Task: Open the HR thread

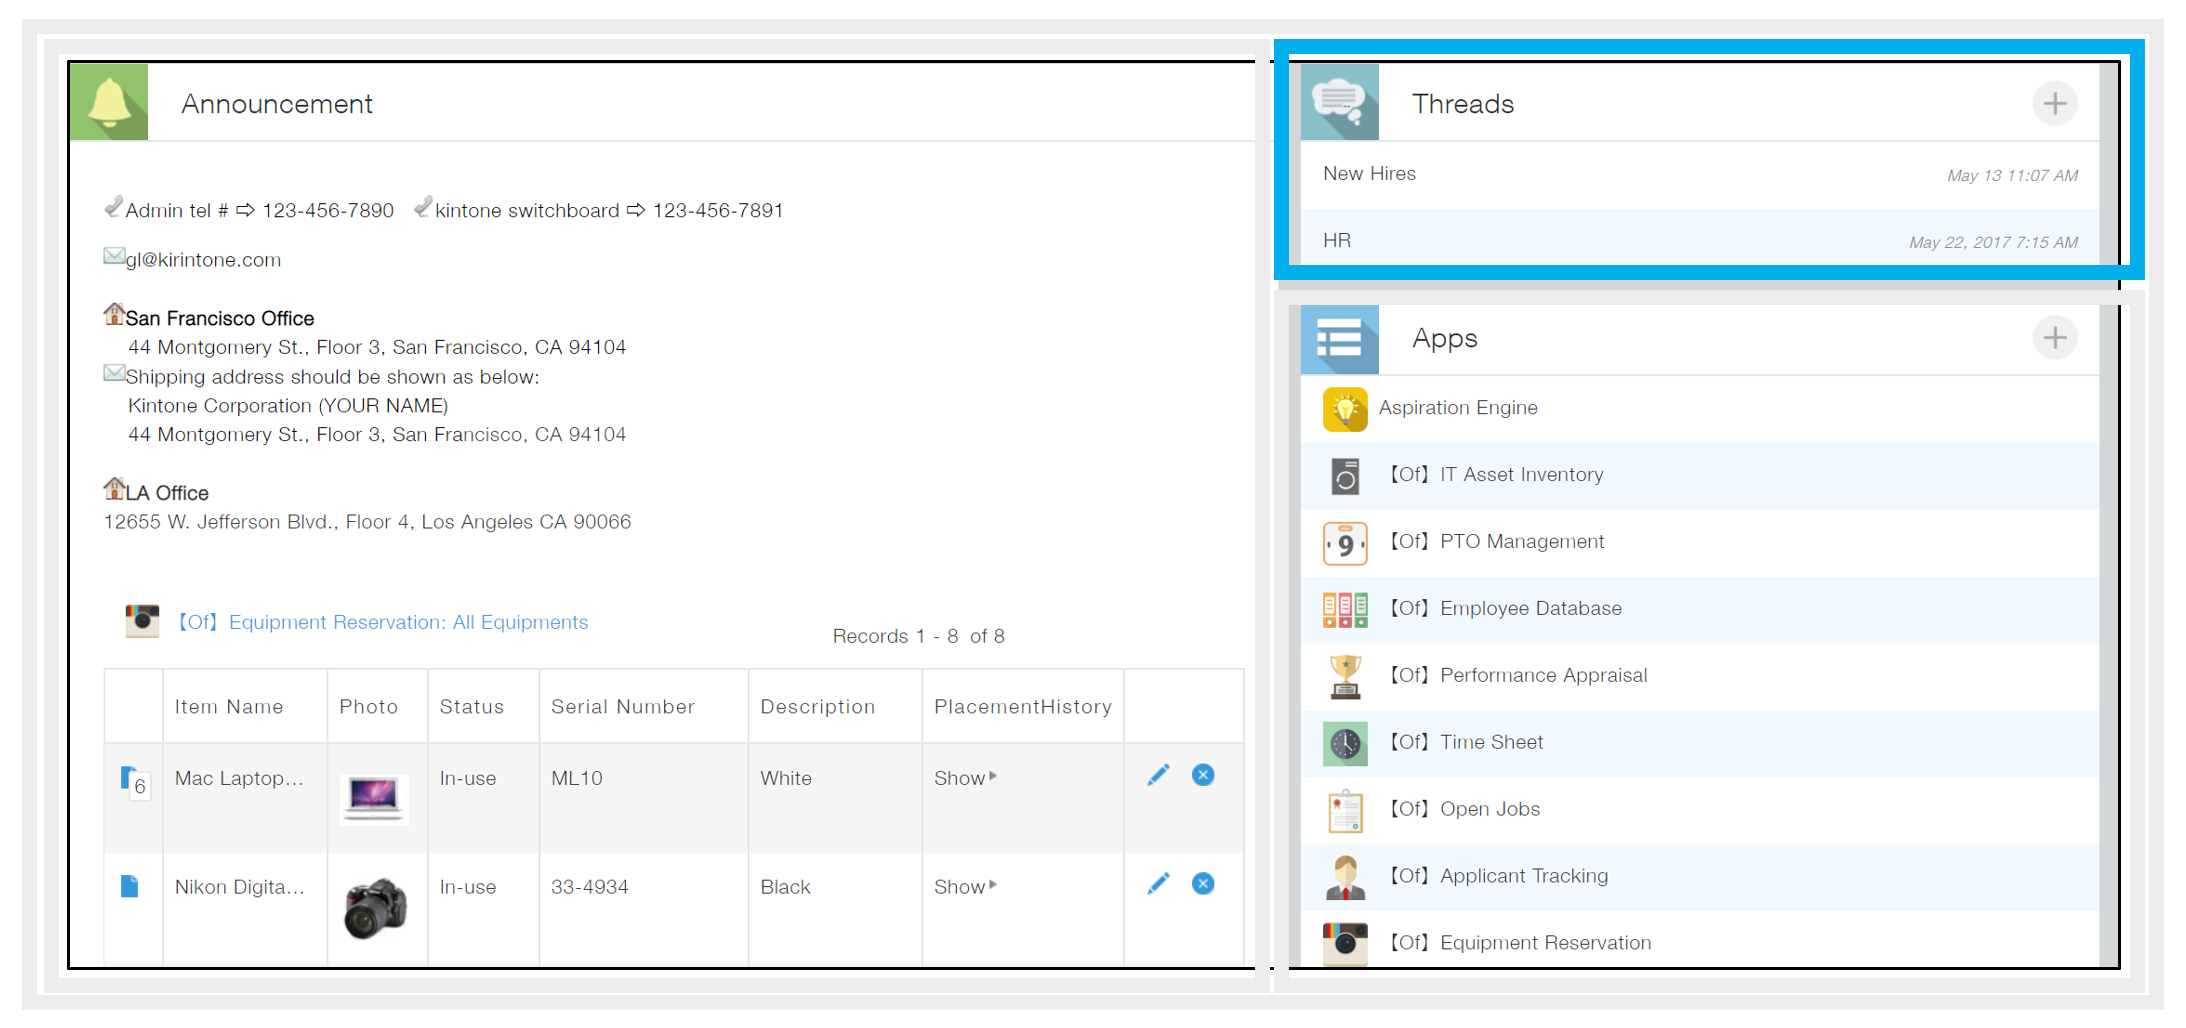Action: point(1337,241)
